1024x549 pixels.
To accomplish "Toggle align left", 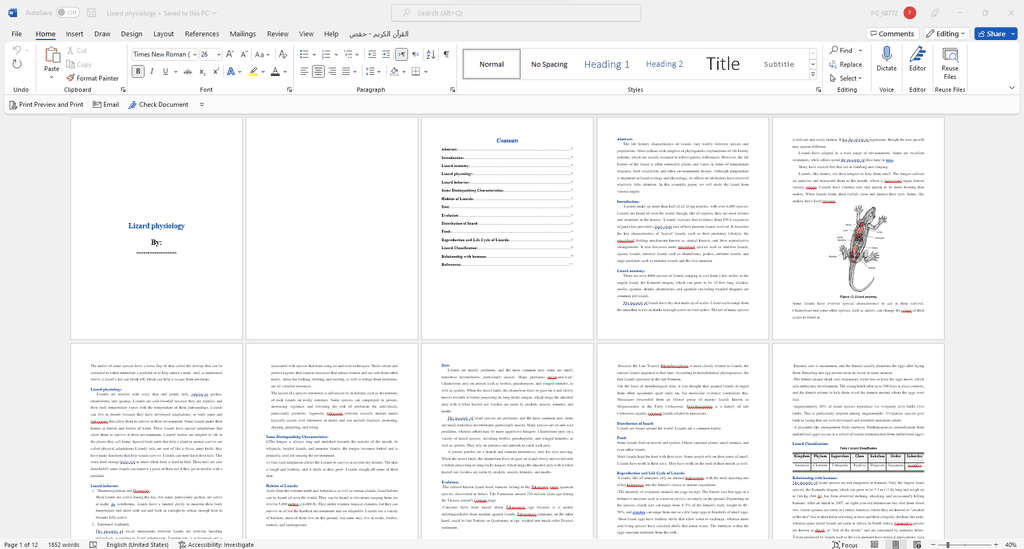I will [x=304, y=71].
